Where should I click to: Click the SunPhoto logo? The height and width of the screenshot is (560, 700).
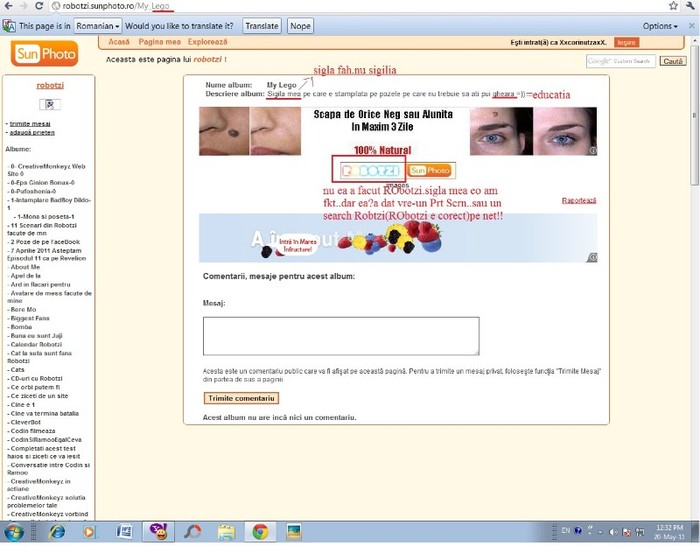coord(31,53)
